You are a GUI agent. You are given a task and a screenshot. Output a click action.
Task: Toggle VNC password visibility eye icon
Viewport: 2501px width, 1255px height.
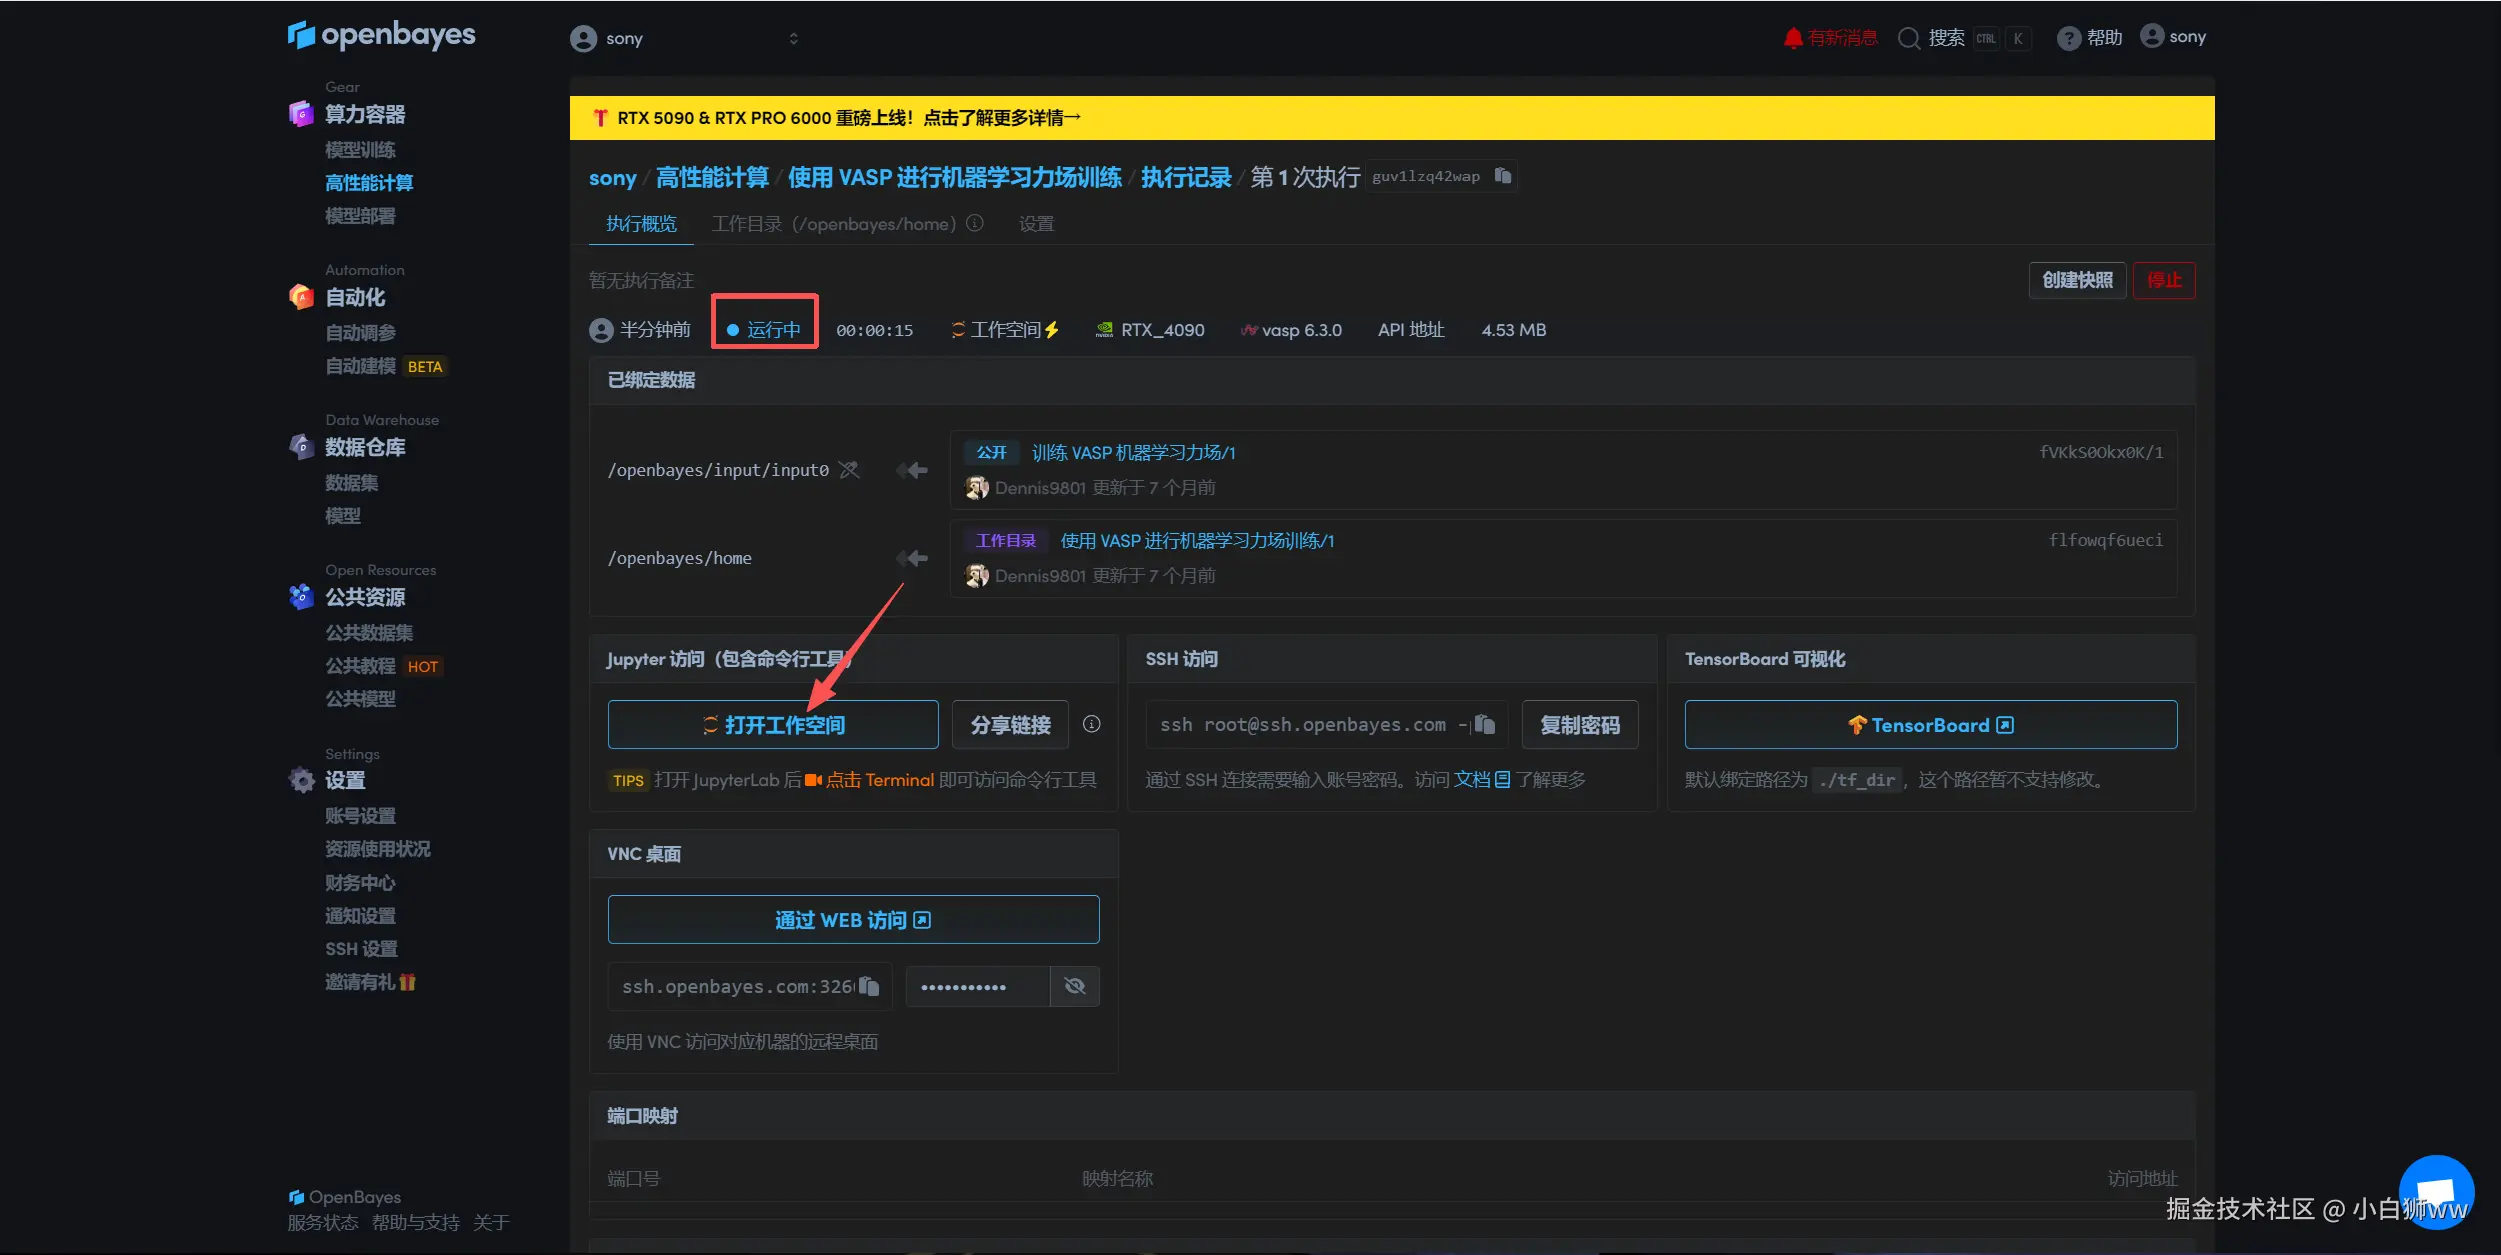point(1075,986)
